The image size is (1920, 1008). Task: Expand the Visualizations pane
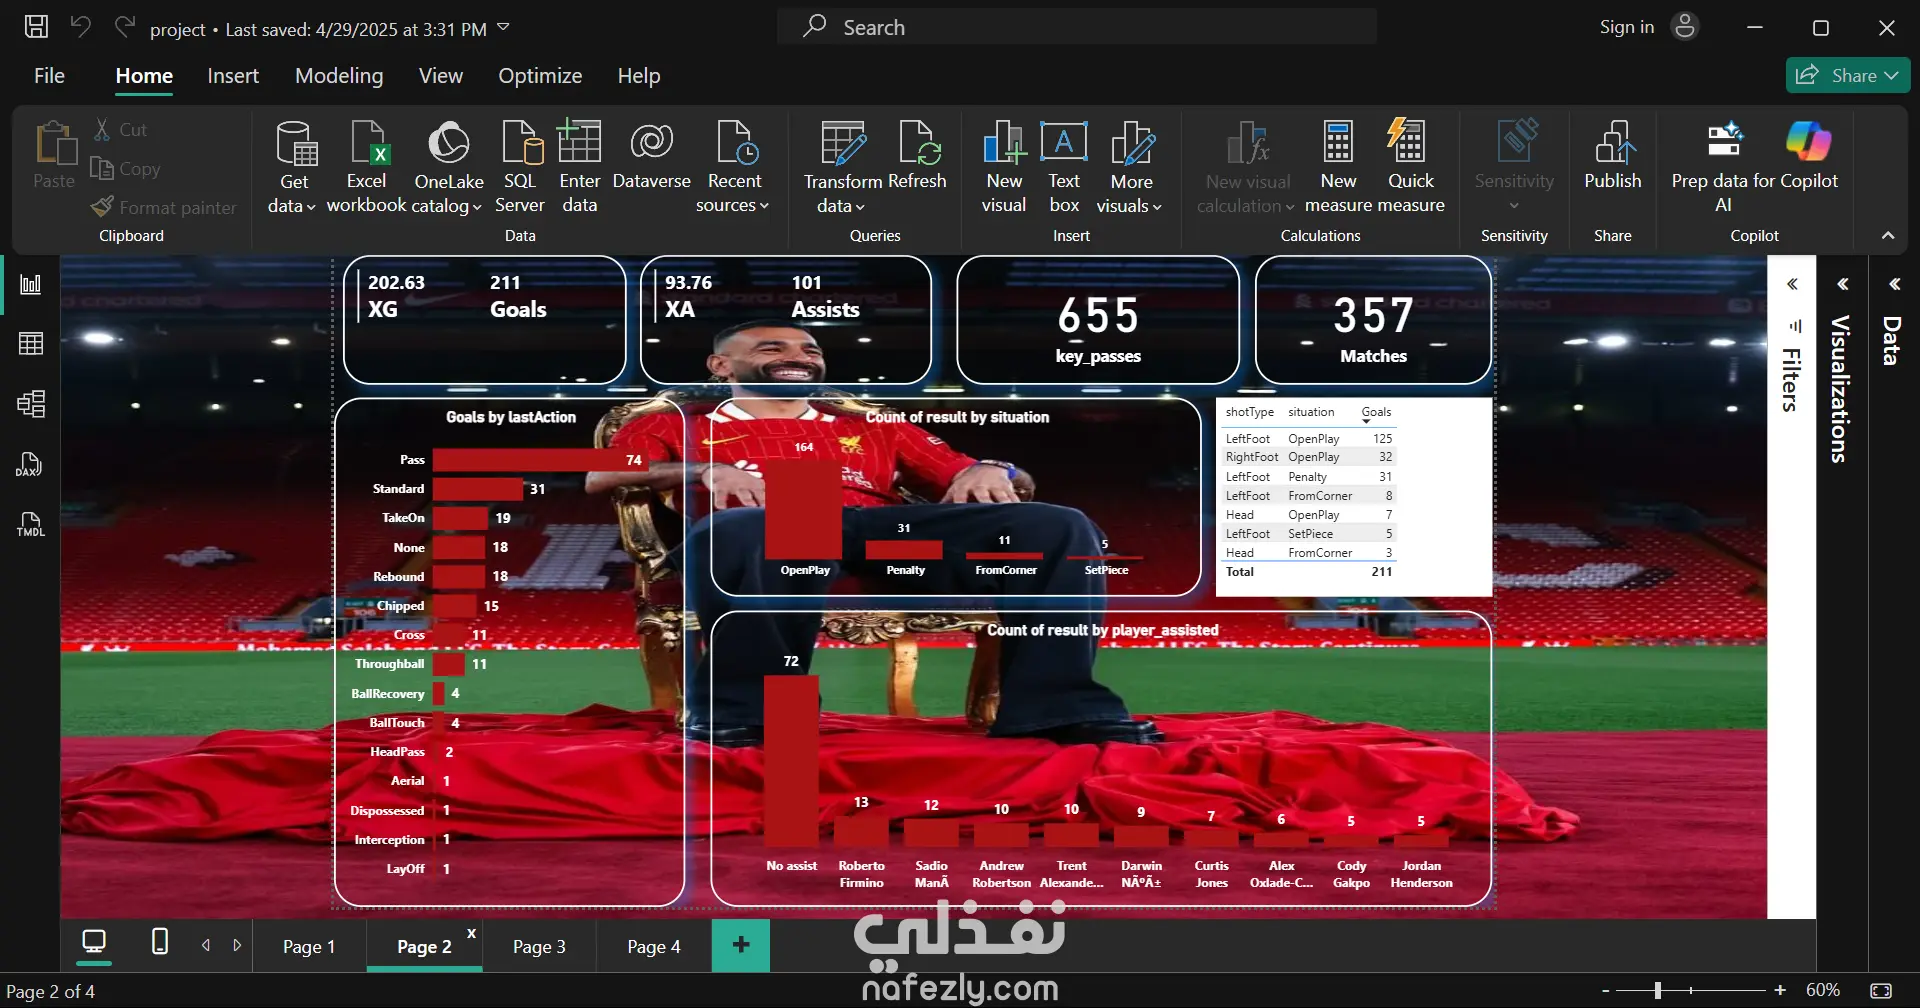(x=1843, y=284)
